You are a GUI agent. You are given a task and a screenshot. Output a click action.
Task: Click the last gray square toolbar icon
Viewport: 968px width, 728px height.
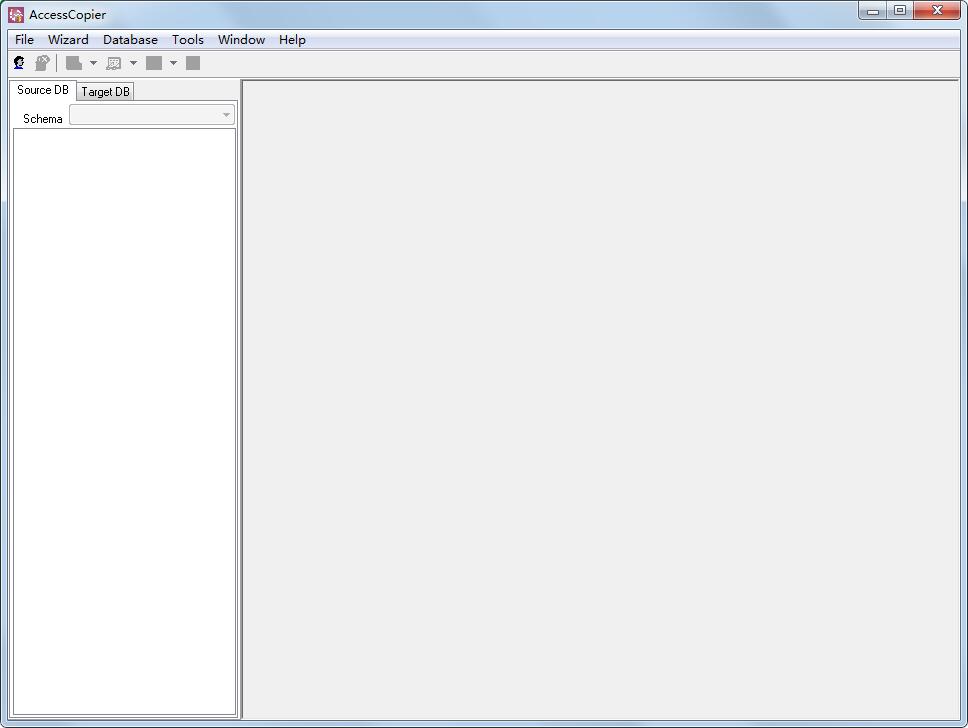(193, 63)
